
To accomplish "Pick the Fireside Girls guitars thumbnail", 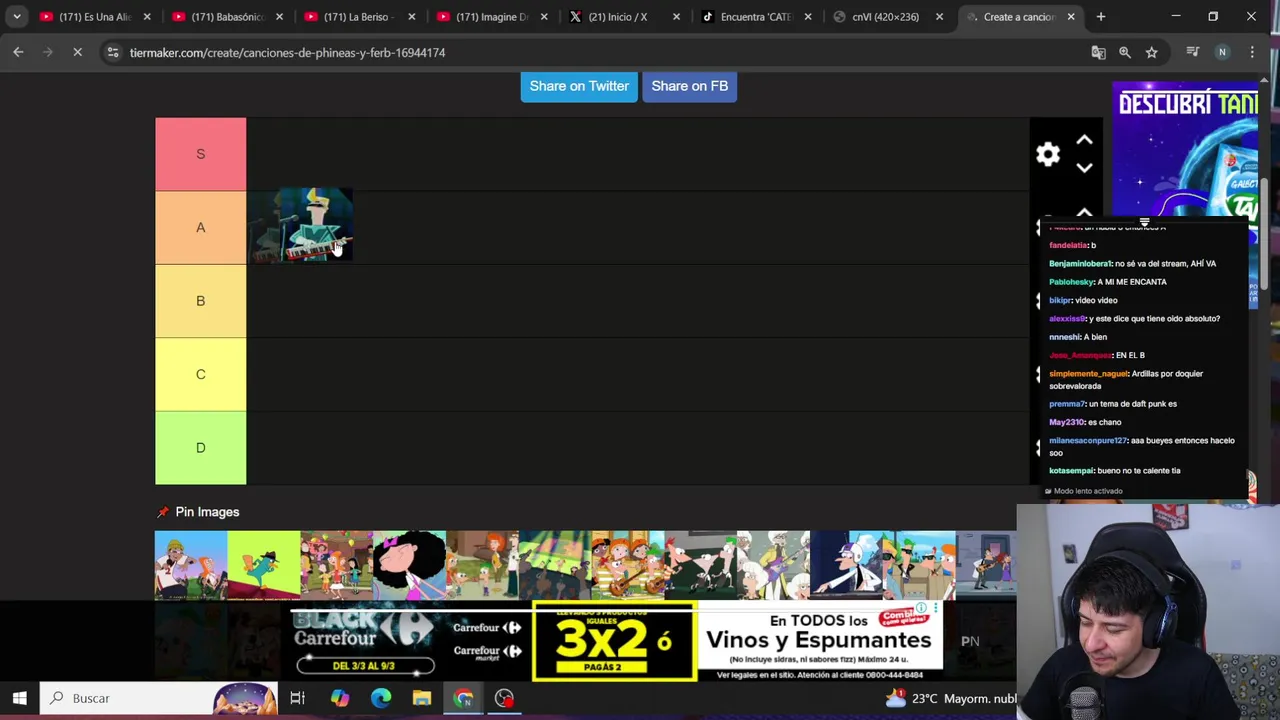I will coord(628,565).
